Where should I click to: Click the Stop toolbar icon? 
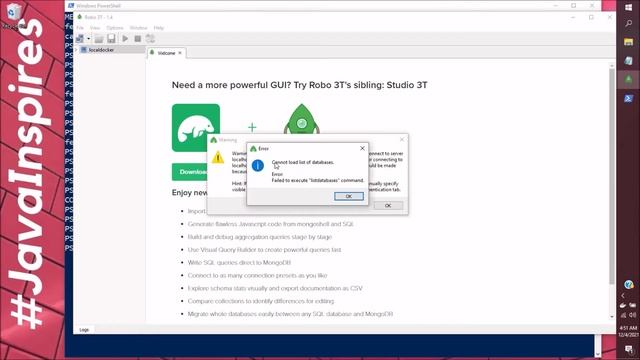[x=138, y=39]
